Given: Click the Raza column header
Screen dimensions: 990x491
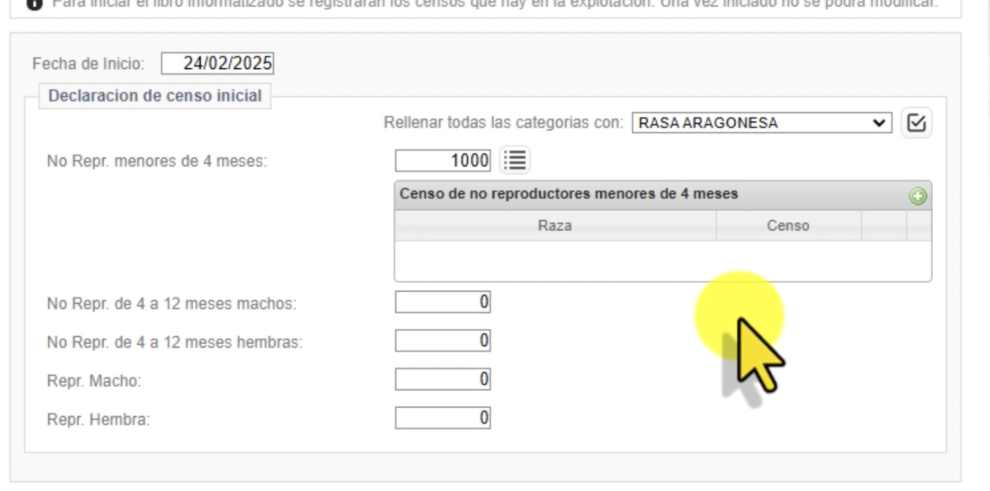Looking at the screenshot, I should pos(555,226).
